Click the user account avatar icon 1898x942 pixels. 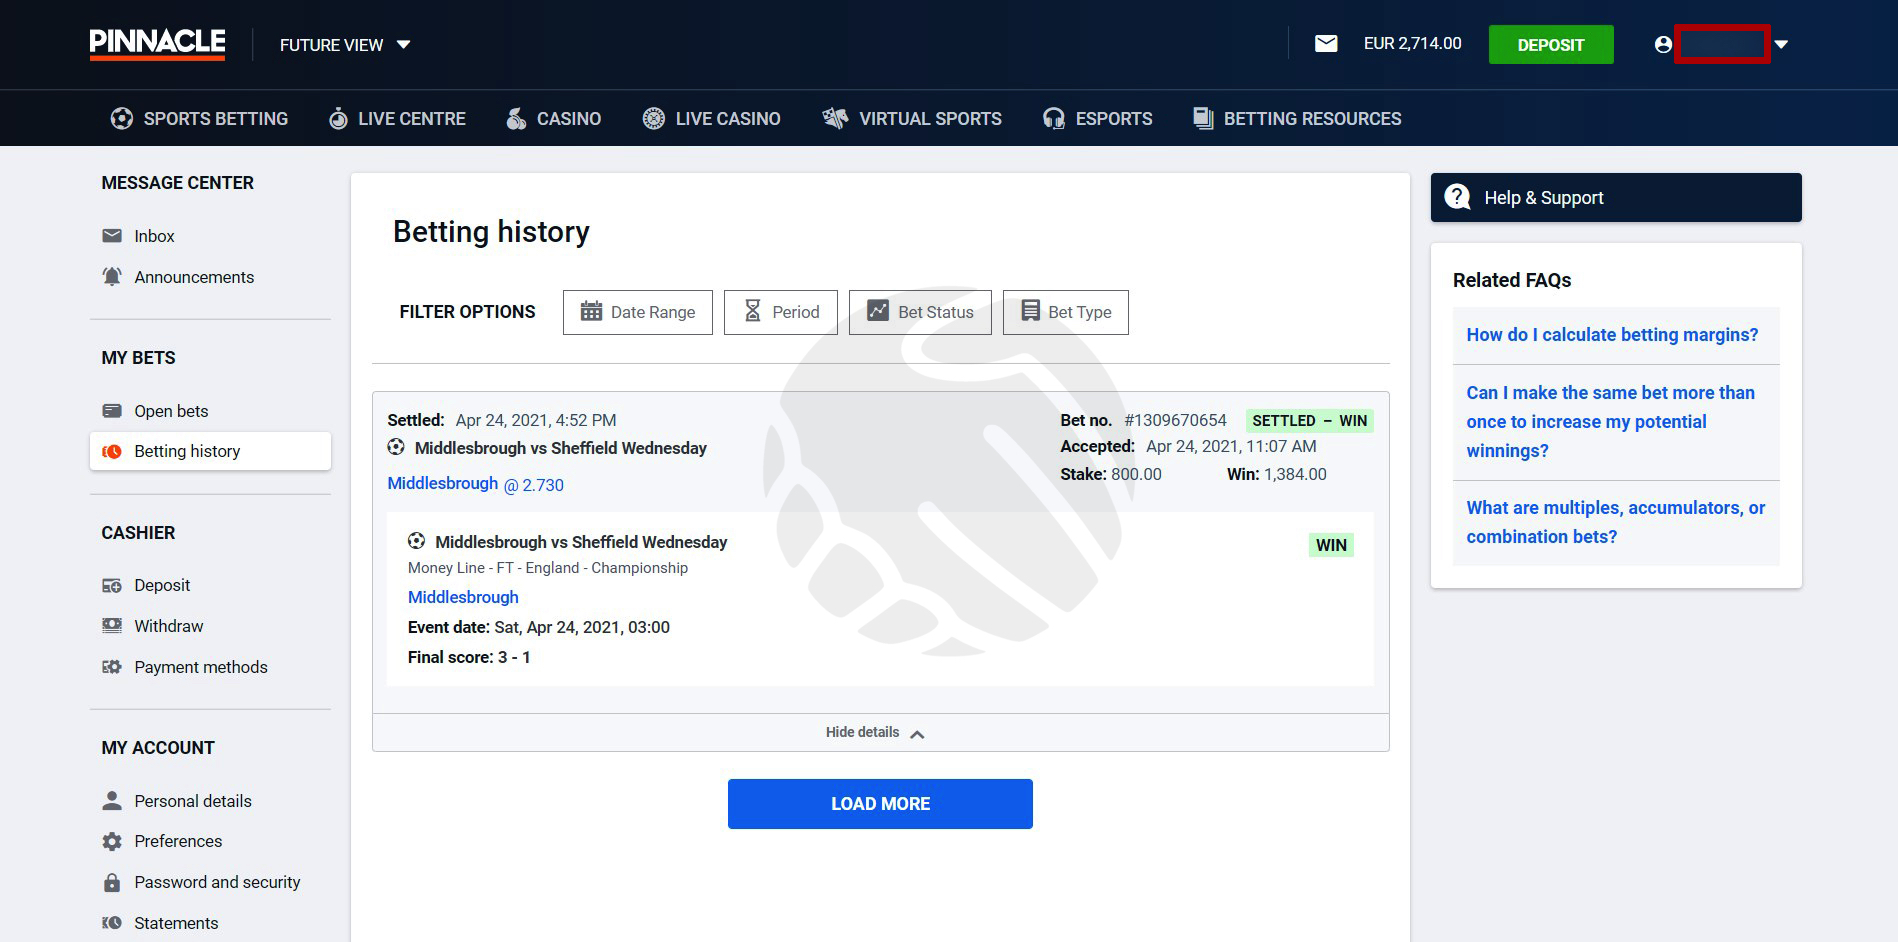coord(1663,45)
